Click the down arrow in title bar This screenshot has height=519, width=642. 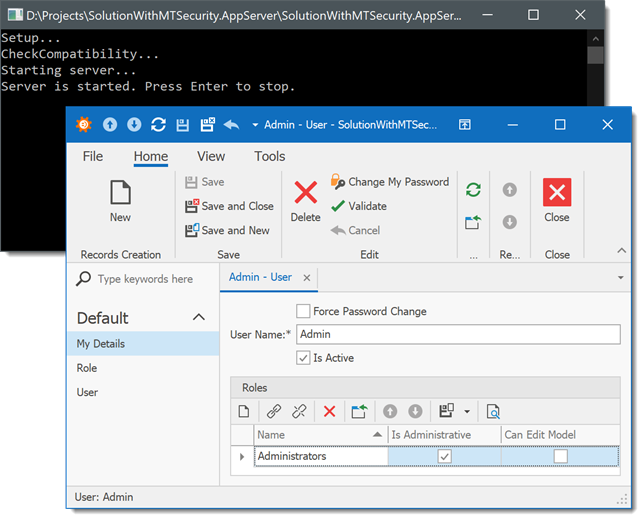tap(134, 124)
